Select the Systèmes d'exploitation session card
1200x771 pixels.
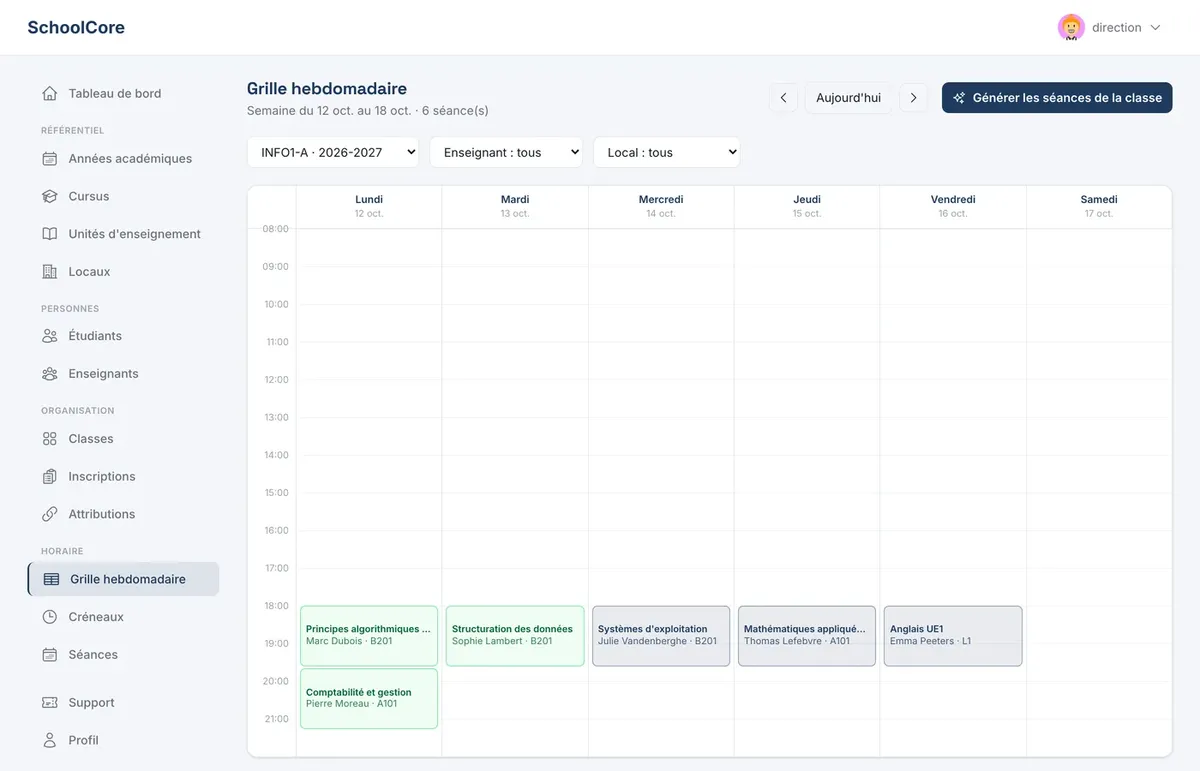pos(661,636)
